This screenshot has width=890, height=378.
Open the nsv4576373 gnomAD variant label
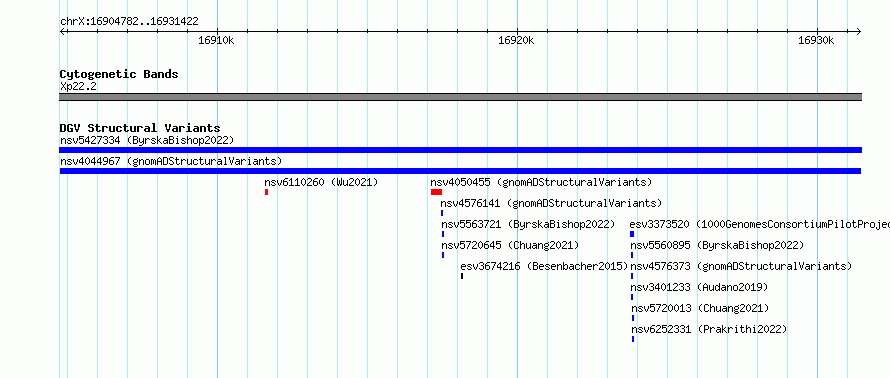(x=741, y=266)
